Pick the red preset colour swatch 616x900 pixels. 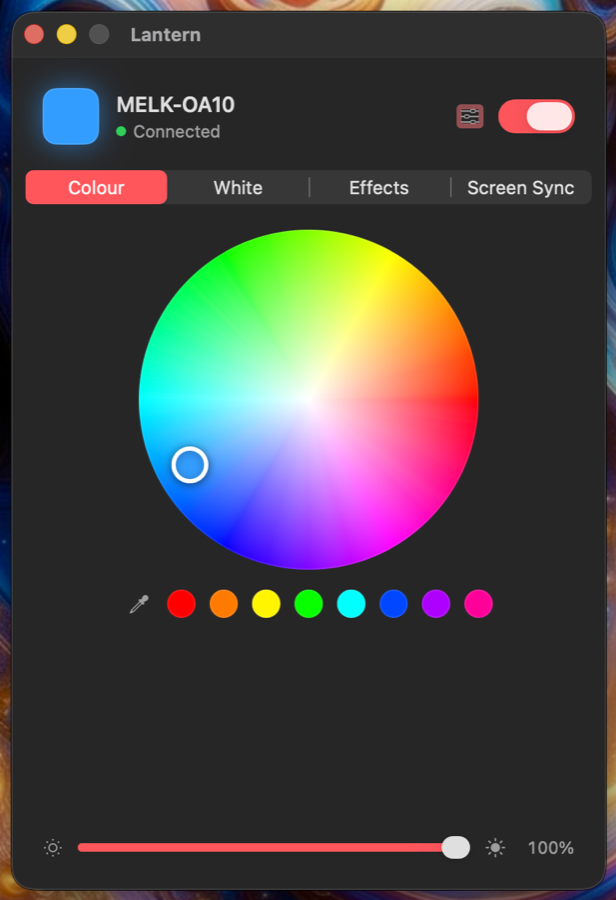click(x=181, y=604)
